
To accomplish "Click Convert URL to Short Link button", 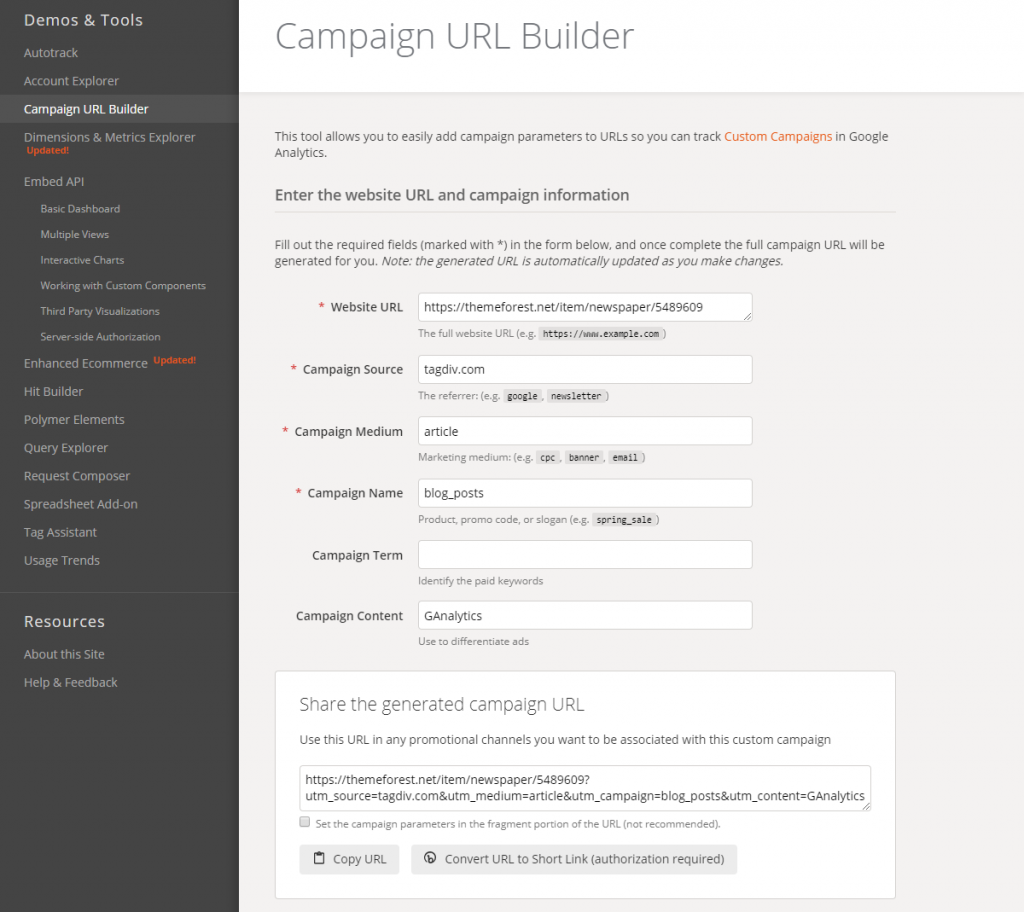I will pos(574,858).
